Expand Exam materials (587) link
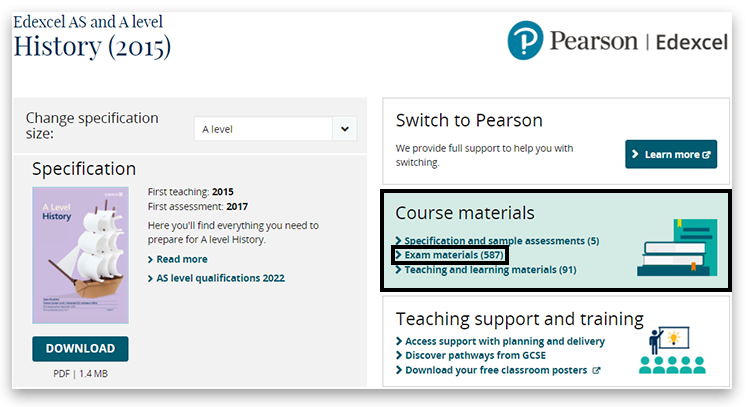 [453, 255]
